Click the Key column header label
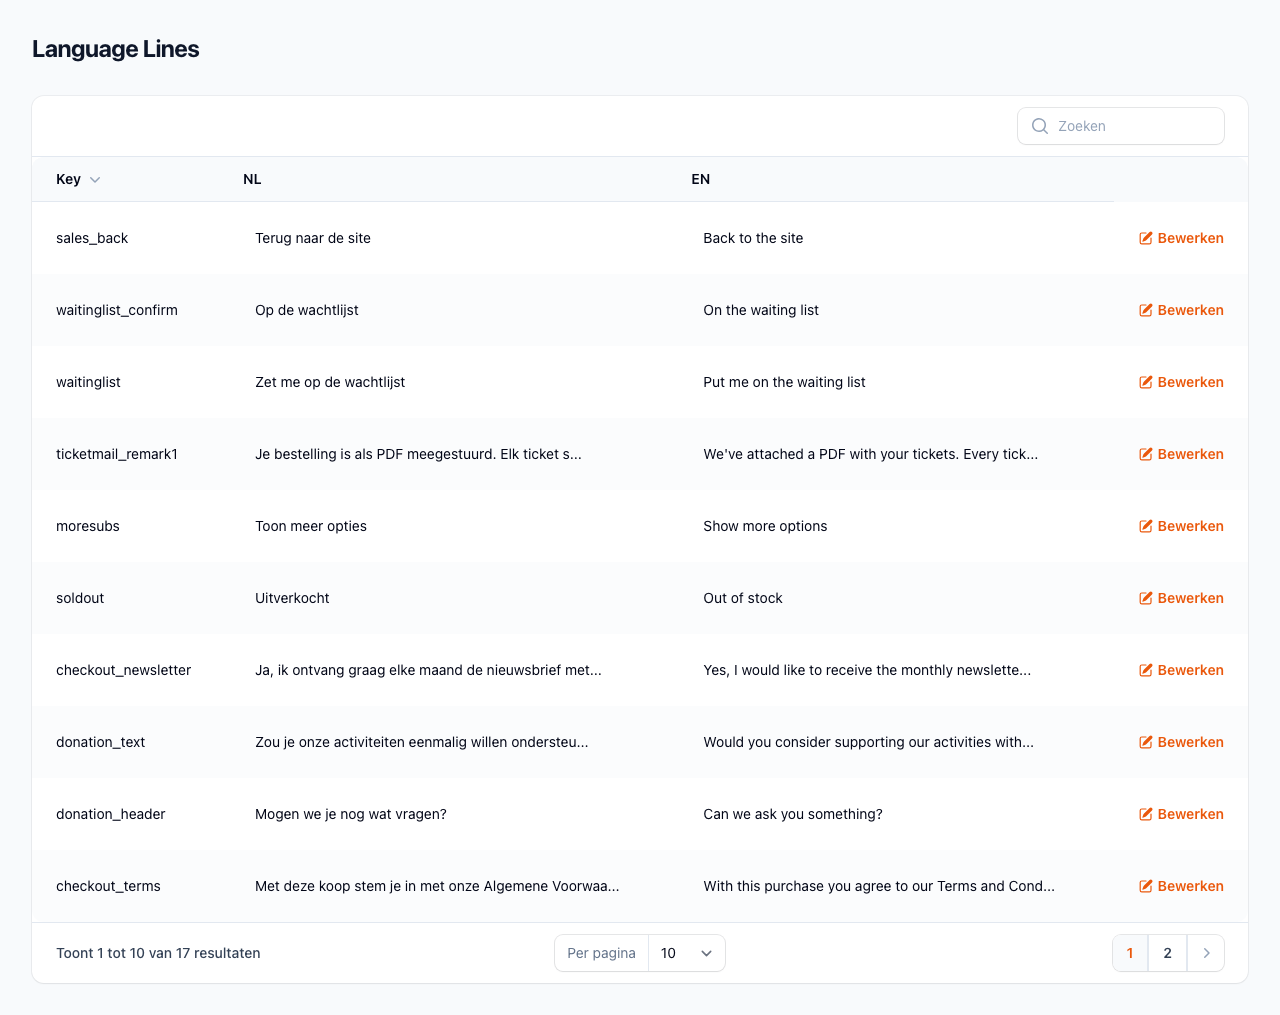The image size is (1280, 1015). [x=68, y=179]
